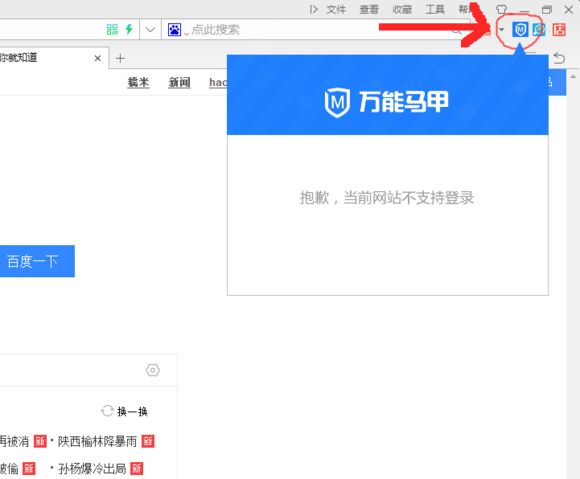Click the restore closed tab undo icon
Viewport: 580px width, 479px height.
coord(559,58)
